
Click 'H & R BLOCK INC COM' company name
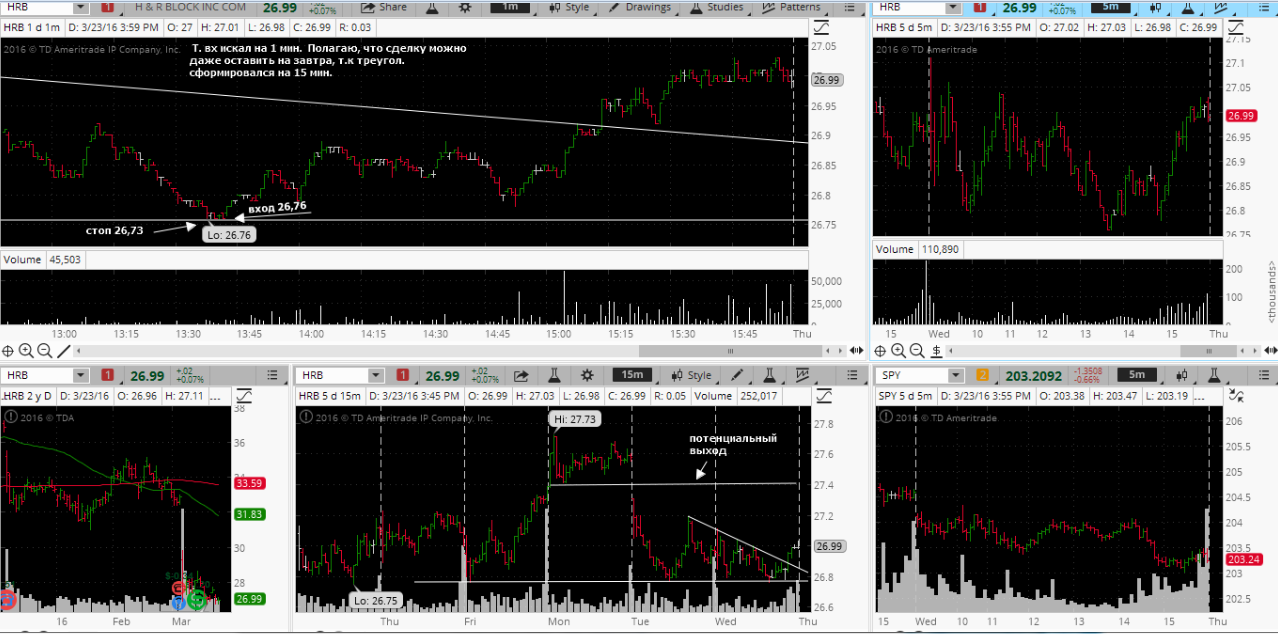point(188,7)
